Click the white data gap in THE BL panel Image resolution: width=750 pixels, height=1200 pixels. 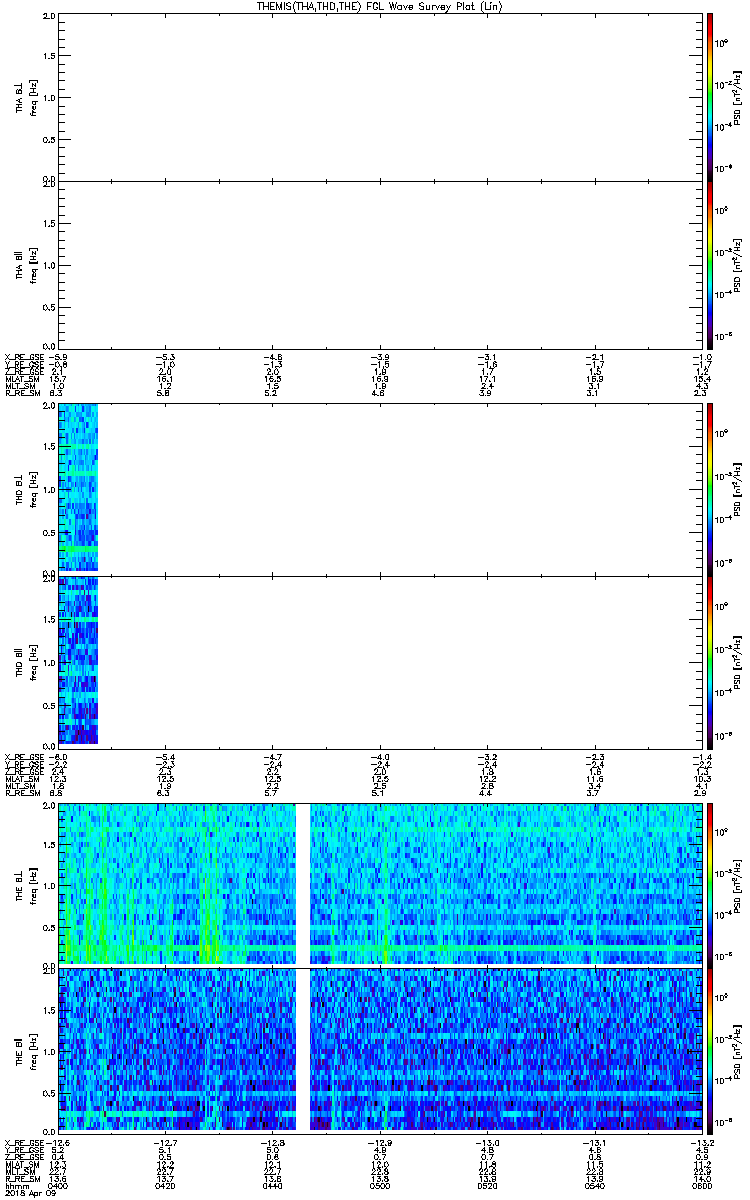[x=304, y=883]
